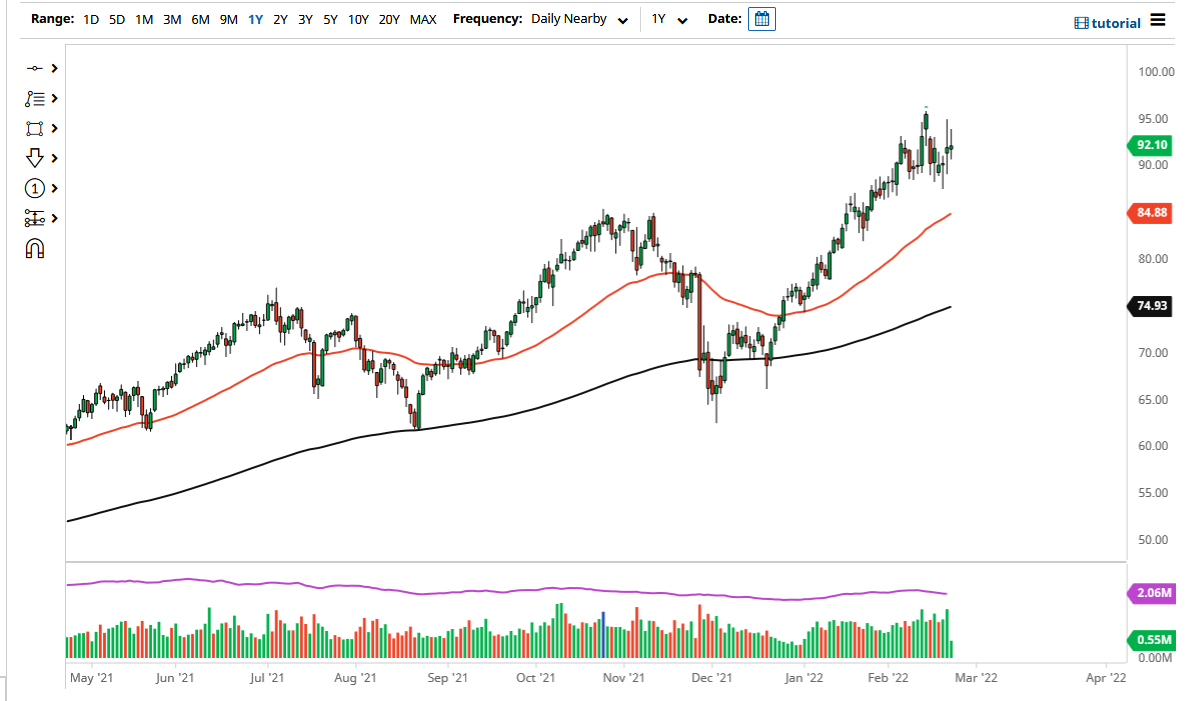Expand the trendline tool submenu chevron

click(x=53, y=68)
